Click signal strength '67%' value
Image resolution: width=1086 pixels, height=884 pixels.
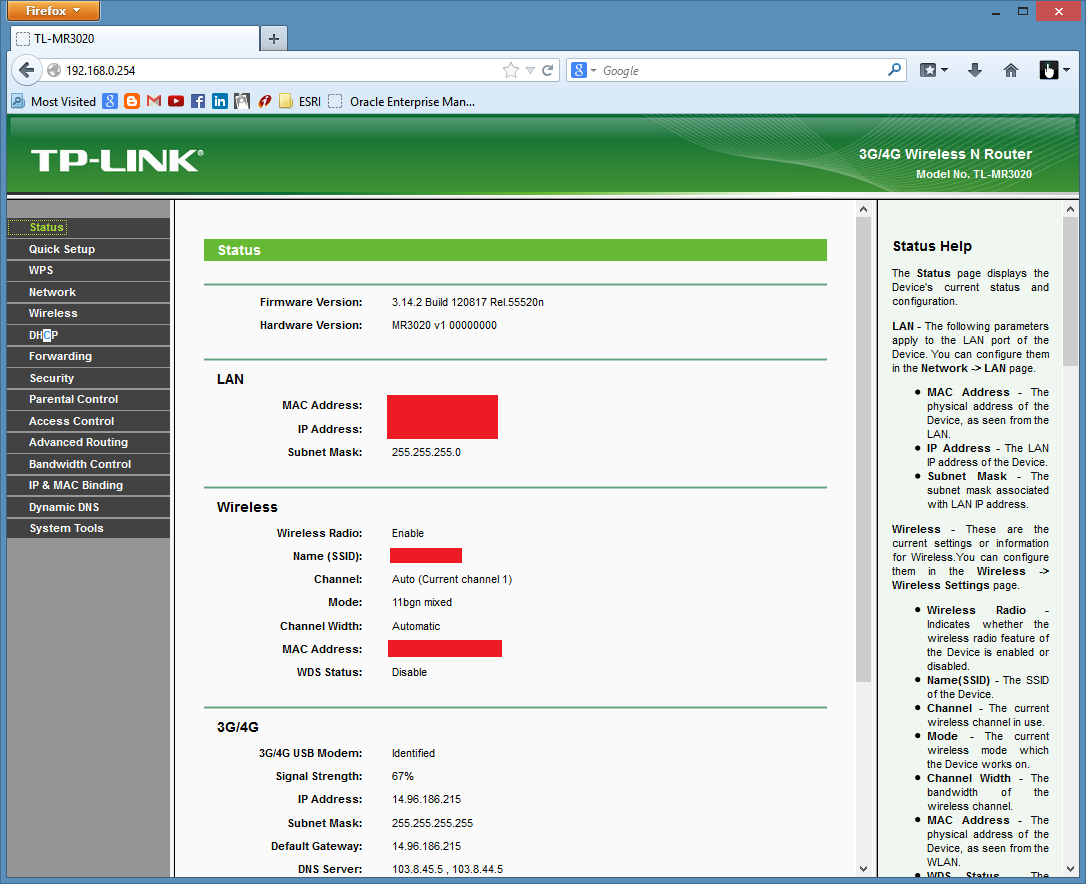pyautogui.click(x=402, y=776)
